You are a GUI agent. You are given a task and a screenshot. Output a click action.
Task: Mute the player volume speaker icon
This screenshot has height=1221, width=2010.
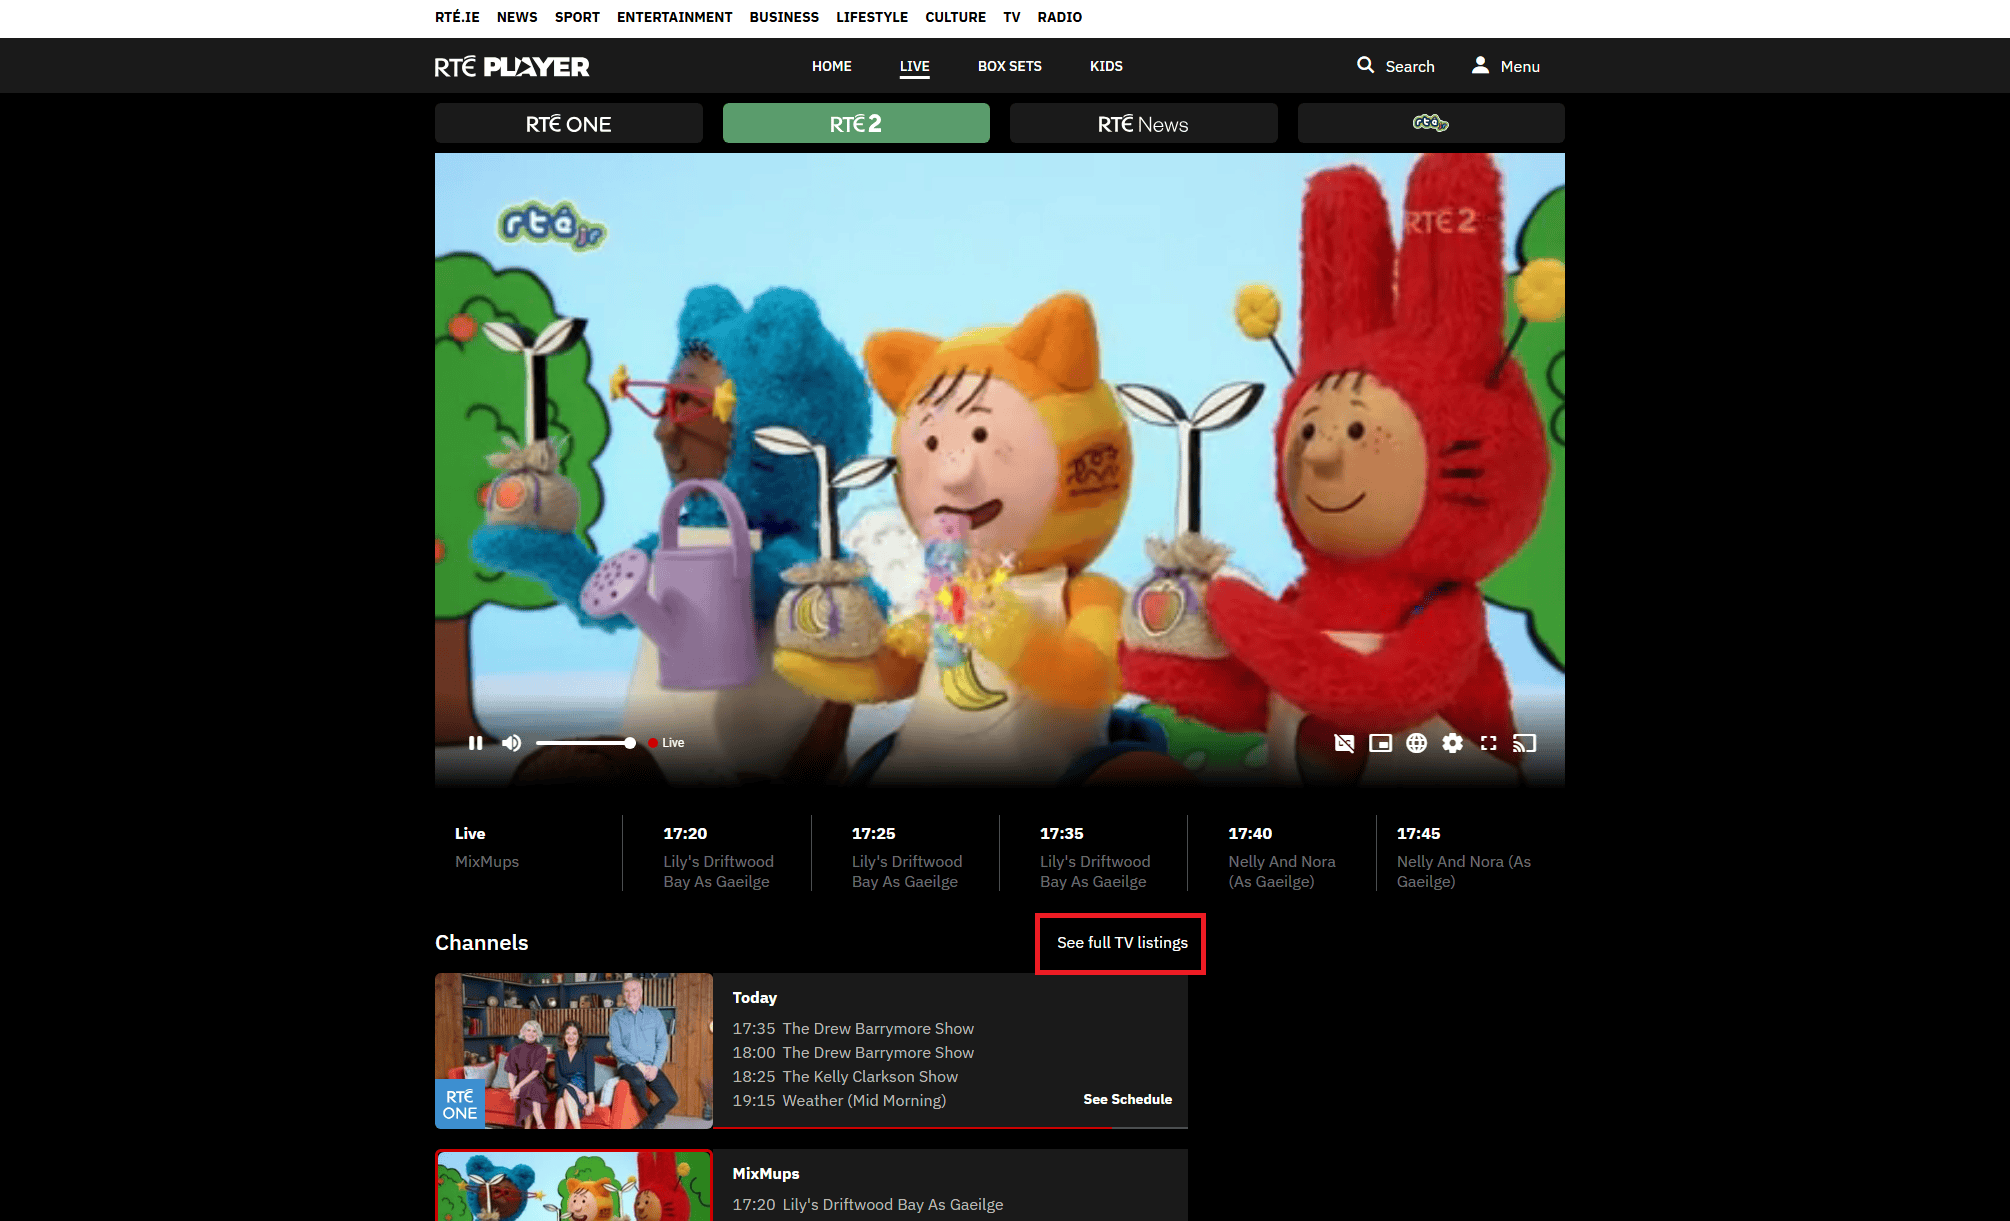(511, 743)
